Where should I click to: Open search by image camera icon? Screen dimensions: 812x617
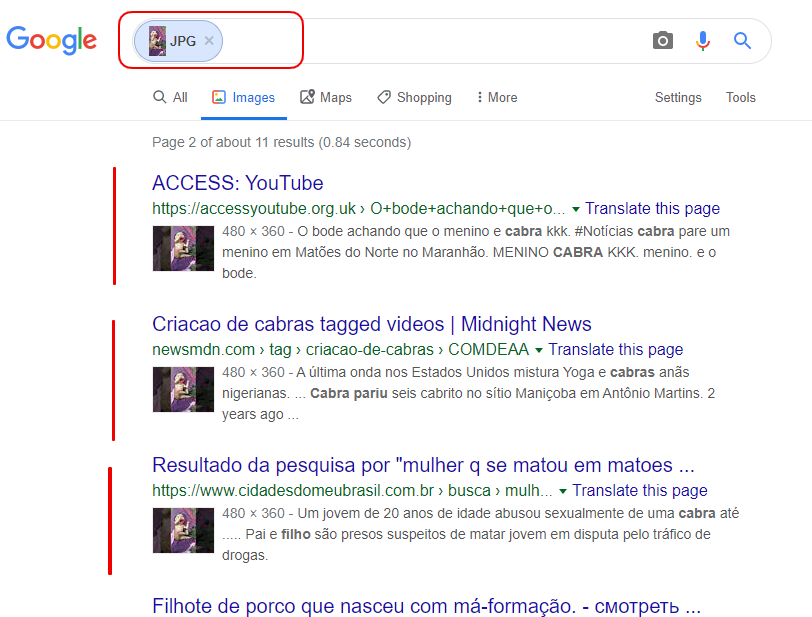click(x=662, y=40)
